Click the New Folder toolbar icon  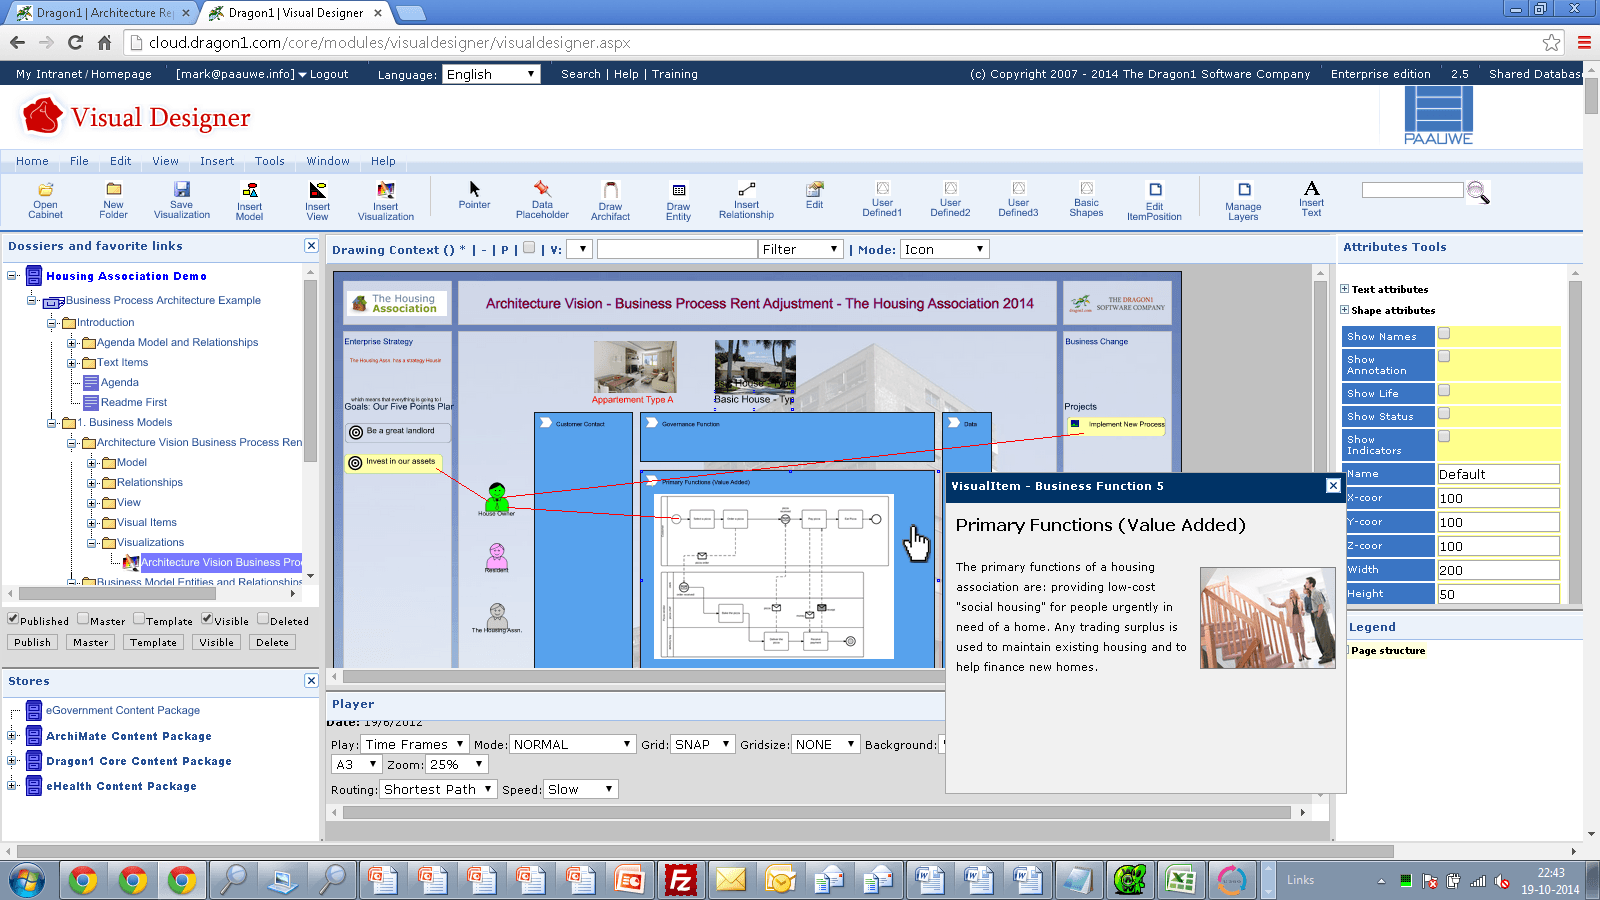113,199
